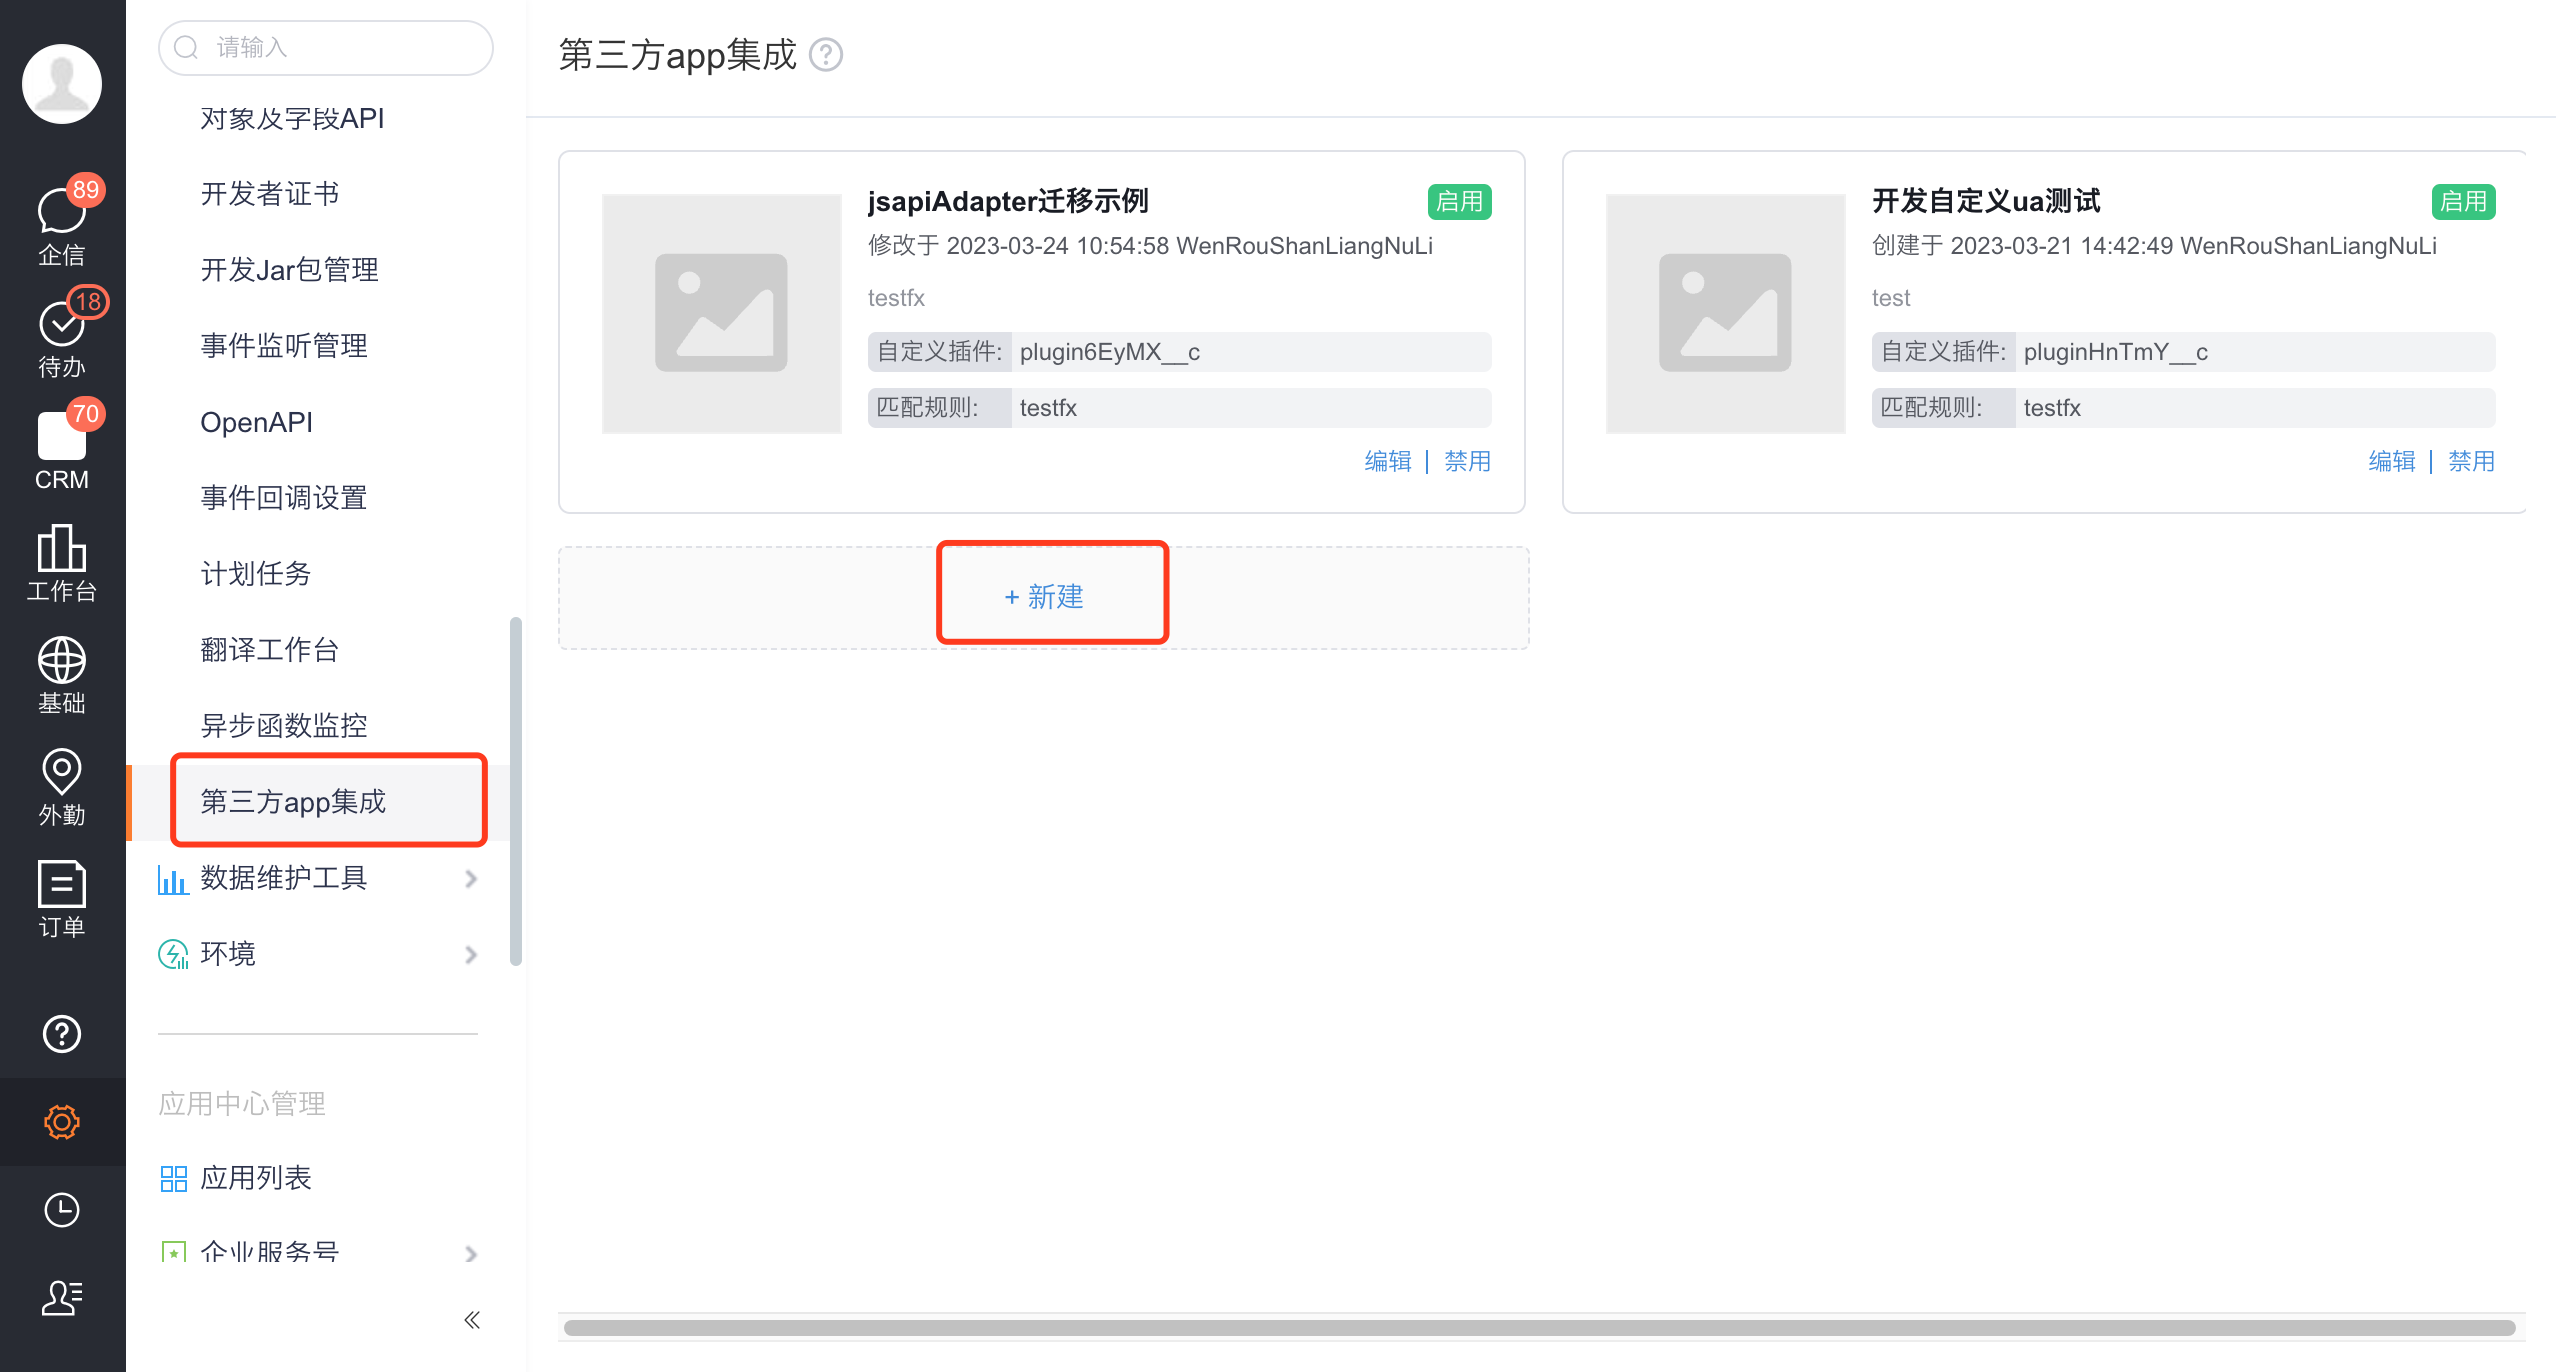Image resolution: width=2556 pixels, height=1372 pixels.
Task: Open 对象及字段API menu item
Action: [292, 119]
